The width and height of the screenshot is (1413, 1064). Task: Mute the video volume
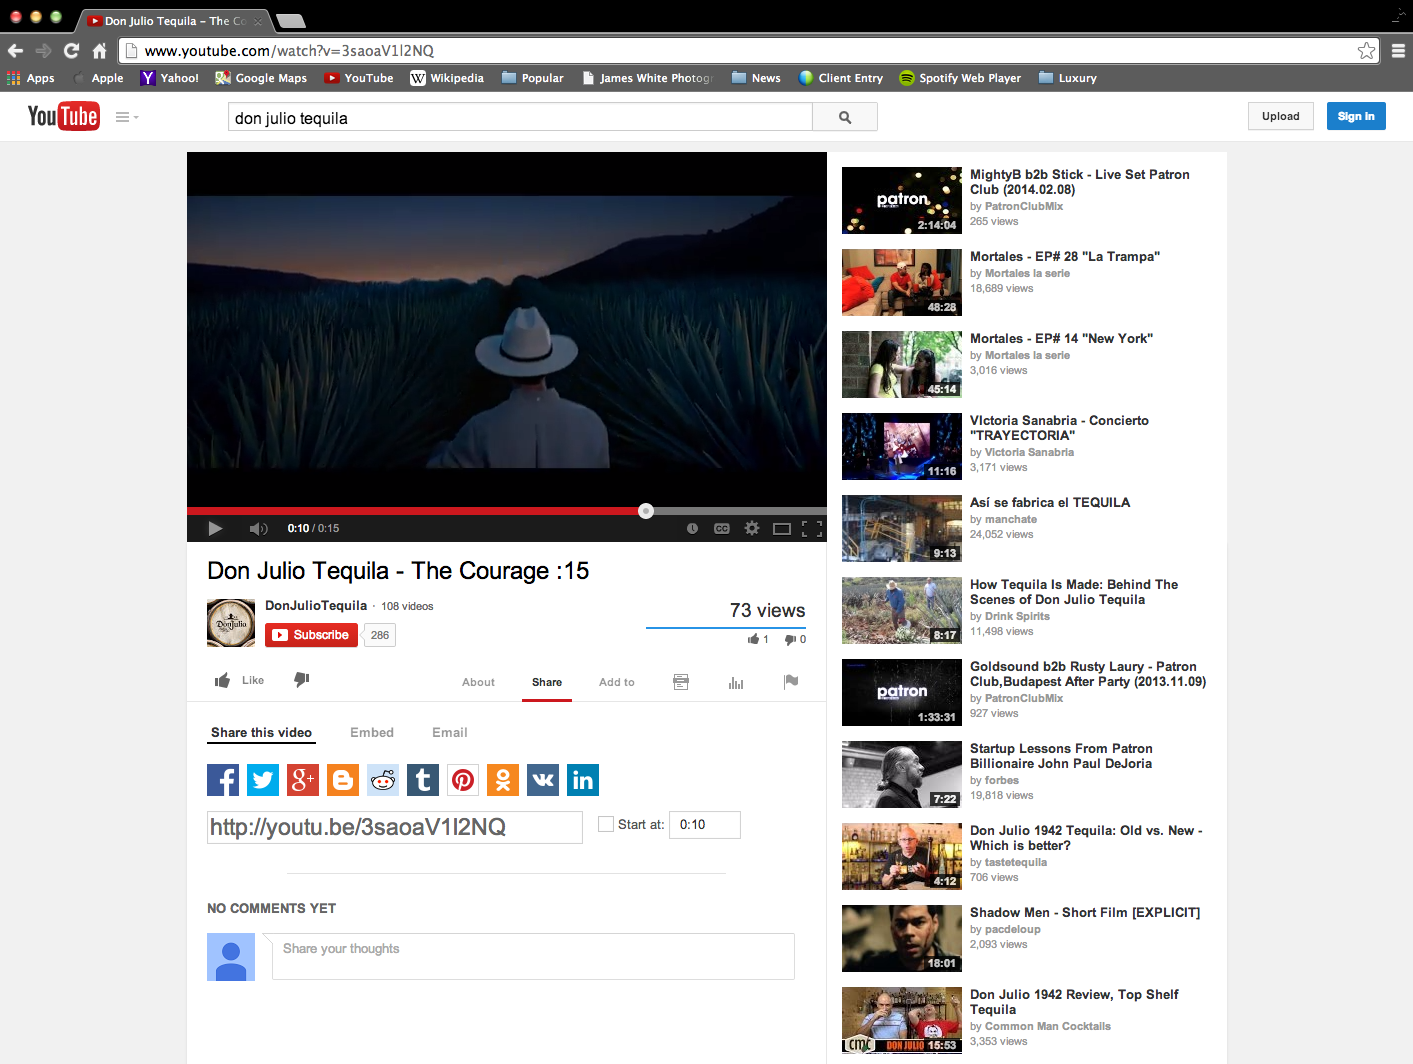coord(258,528)
